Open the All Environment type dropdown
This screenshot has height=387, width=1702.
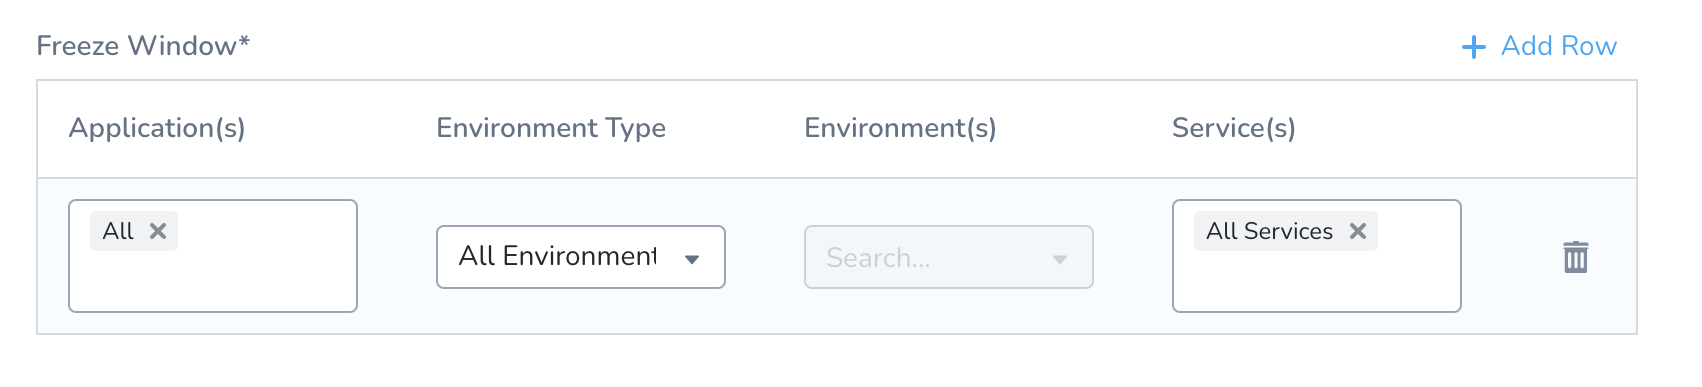point(581,257)
